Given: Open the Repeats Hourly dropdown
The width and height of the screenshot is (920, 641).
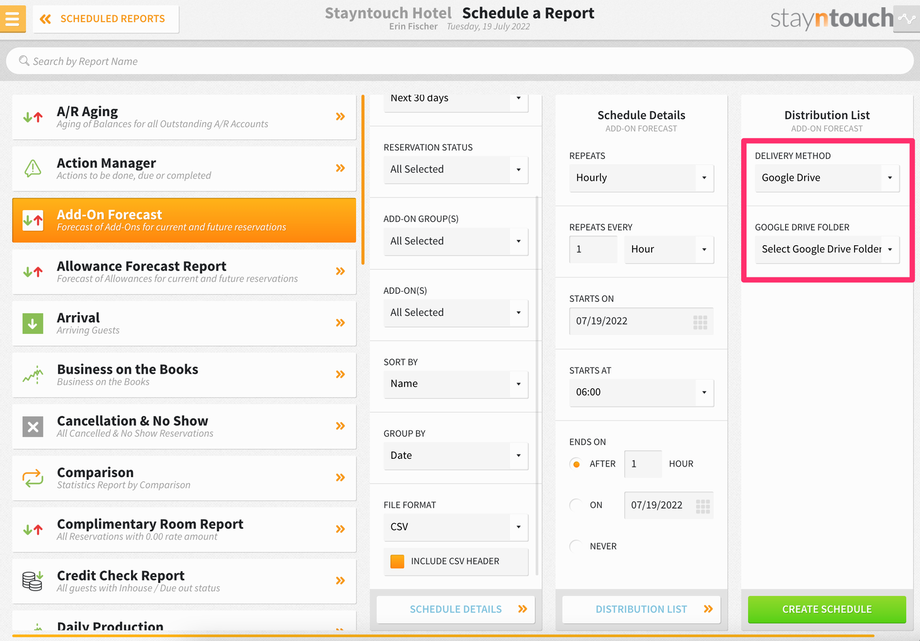Looking at the screenshot, I should click(641, 178).
